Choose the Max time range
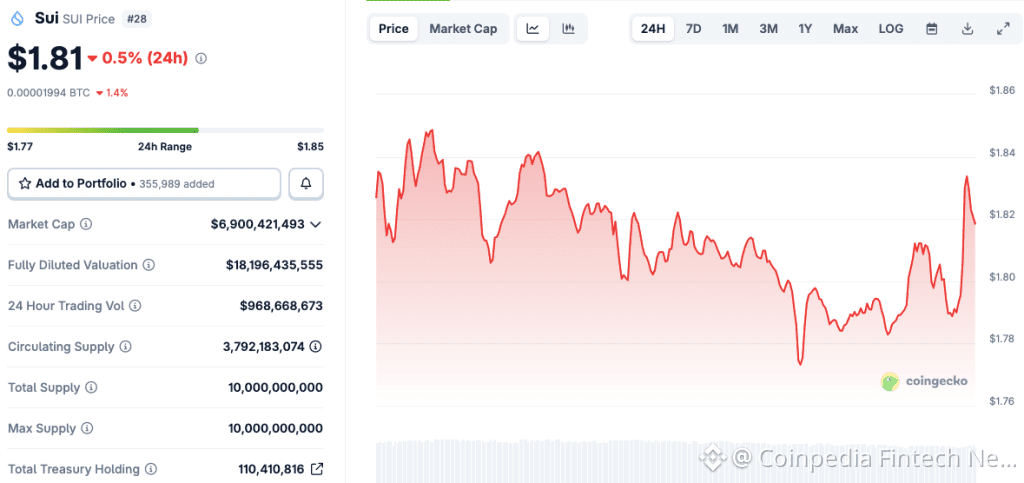Image resolution: width=1024 pixels, height=483 pixels. click(845, 29)
